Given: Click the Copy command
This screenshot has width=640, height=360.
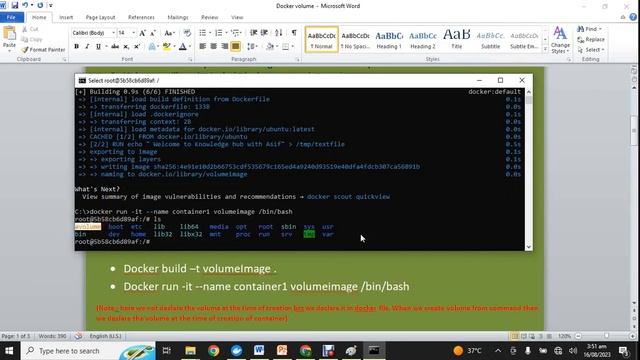Looking at the screenshot, I should click(x=32, y=39).
